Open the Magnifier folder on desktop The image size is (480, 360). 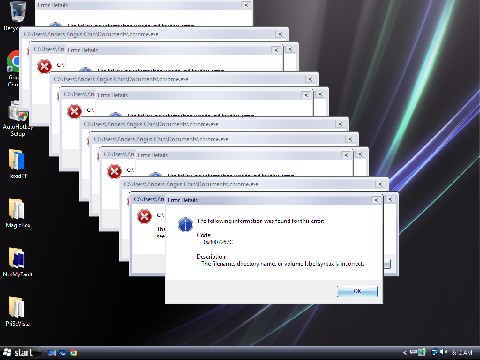(x=17, y=213)
